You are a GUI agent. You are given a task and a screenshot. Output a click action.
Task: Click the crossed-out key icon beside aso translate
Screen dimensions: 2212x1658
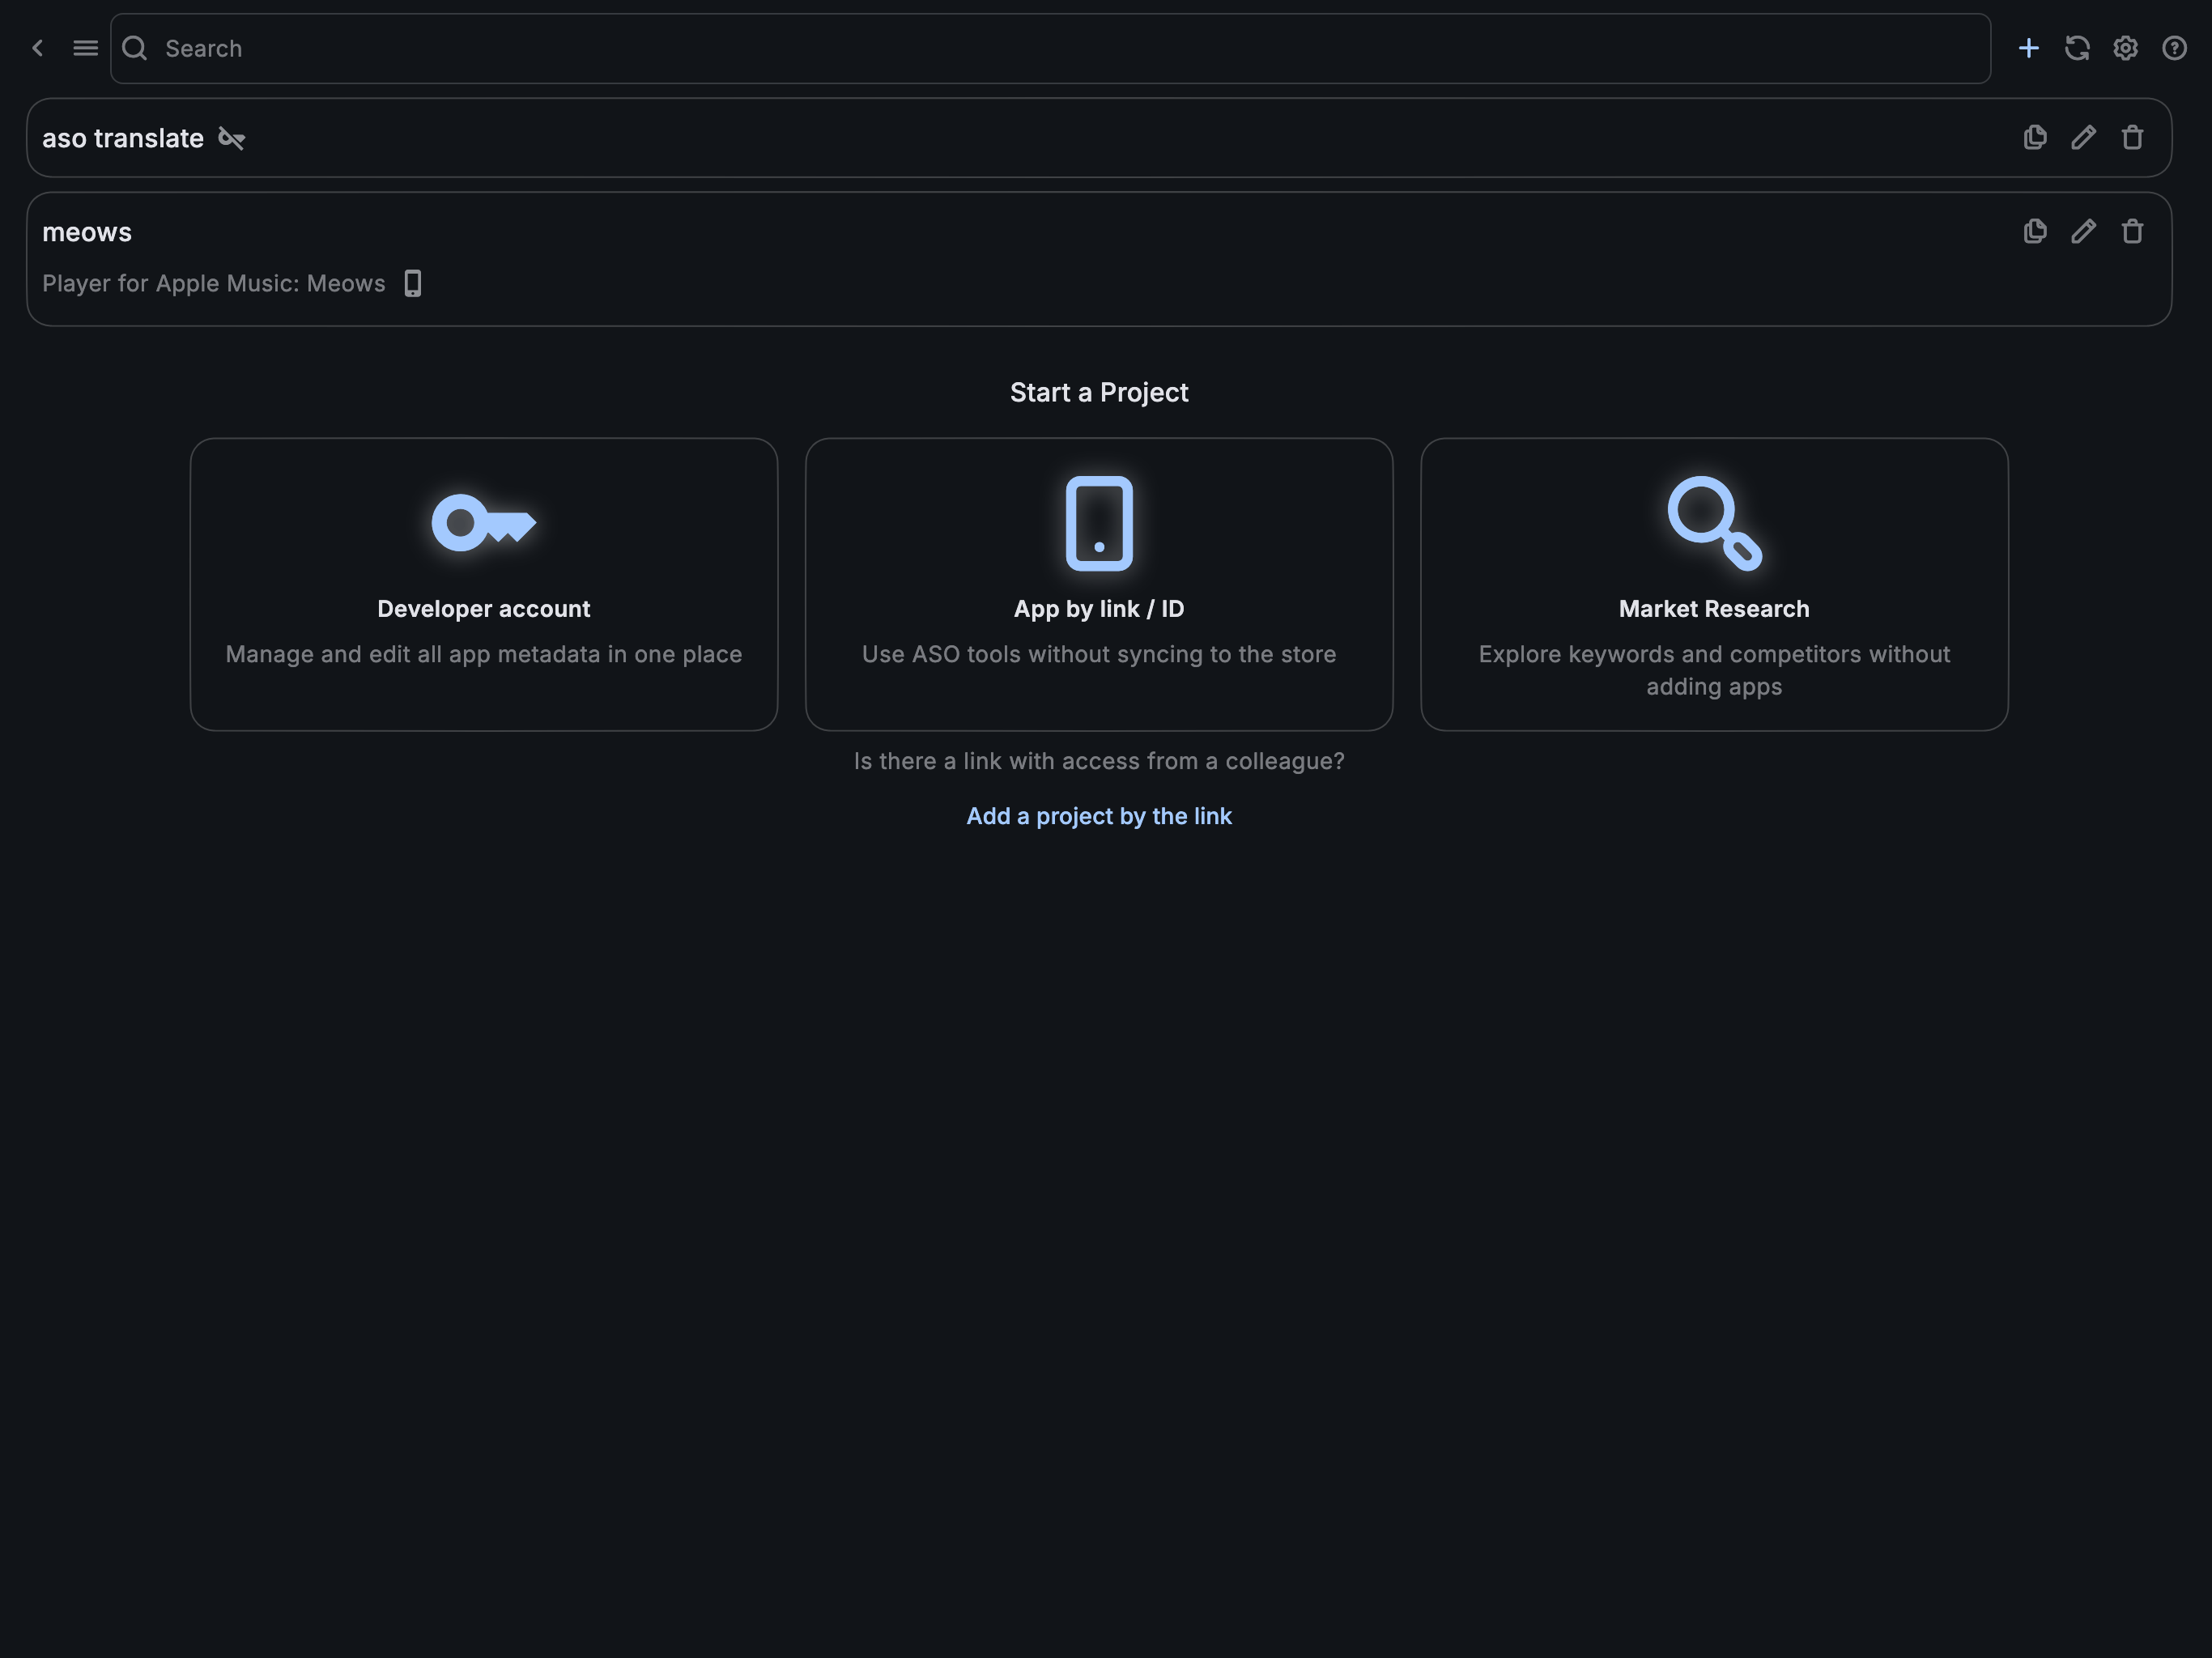pos(232,138)
